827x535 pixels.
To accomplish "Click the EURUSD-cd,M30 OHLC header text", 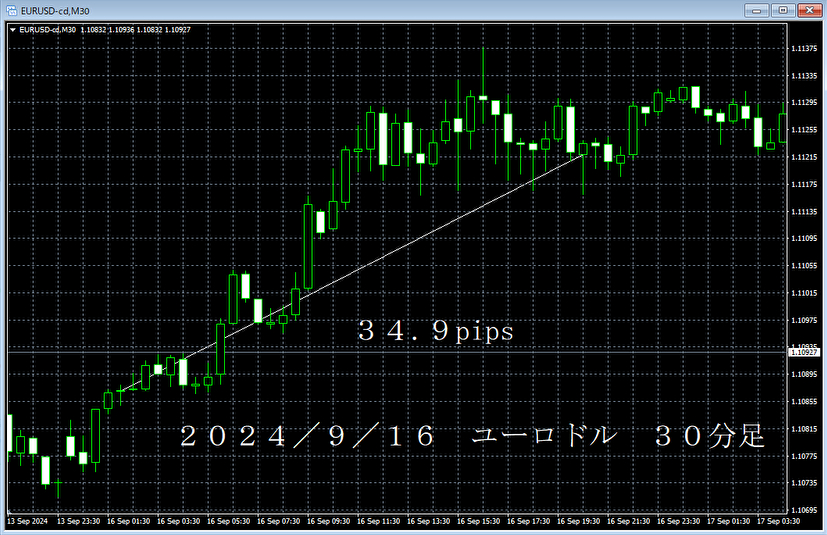I will coord(105,30).
